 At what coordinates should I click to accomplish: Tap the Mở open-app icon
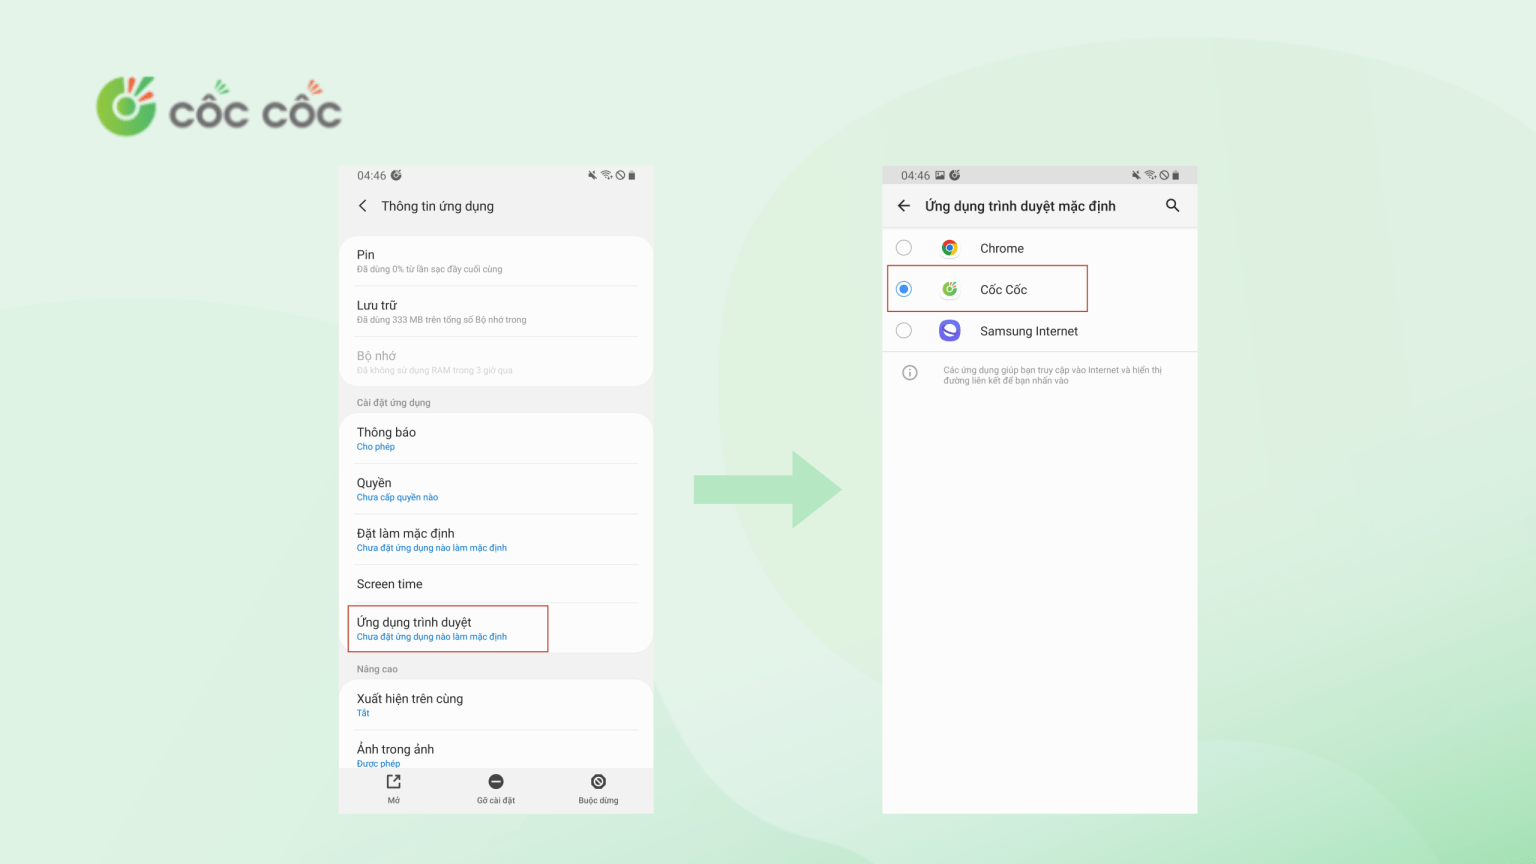pos(394,782)
